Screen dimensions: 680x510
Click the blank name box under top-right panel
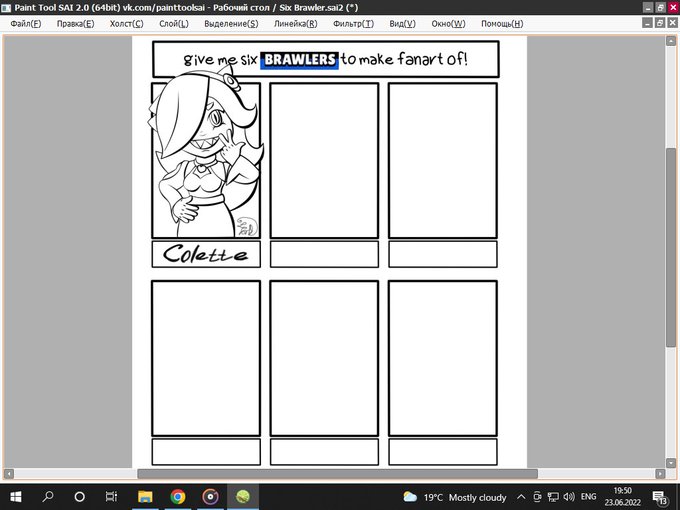pyautogui.click(x=443, y=254)
